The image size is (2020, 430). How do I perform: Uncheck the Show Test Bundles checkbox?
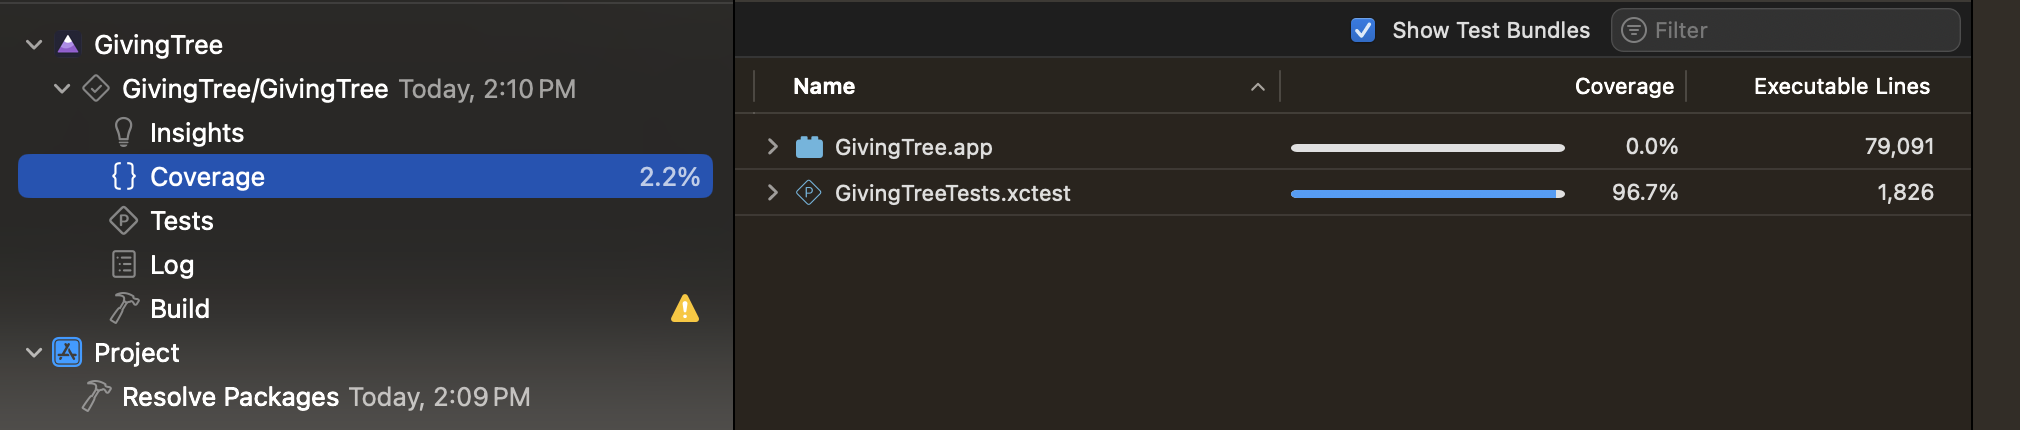(1363, 31)
